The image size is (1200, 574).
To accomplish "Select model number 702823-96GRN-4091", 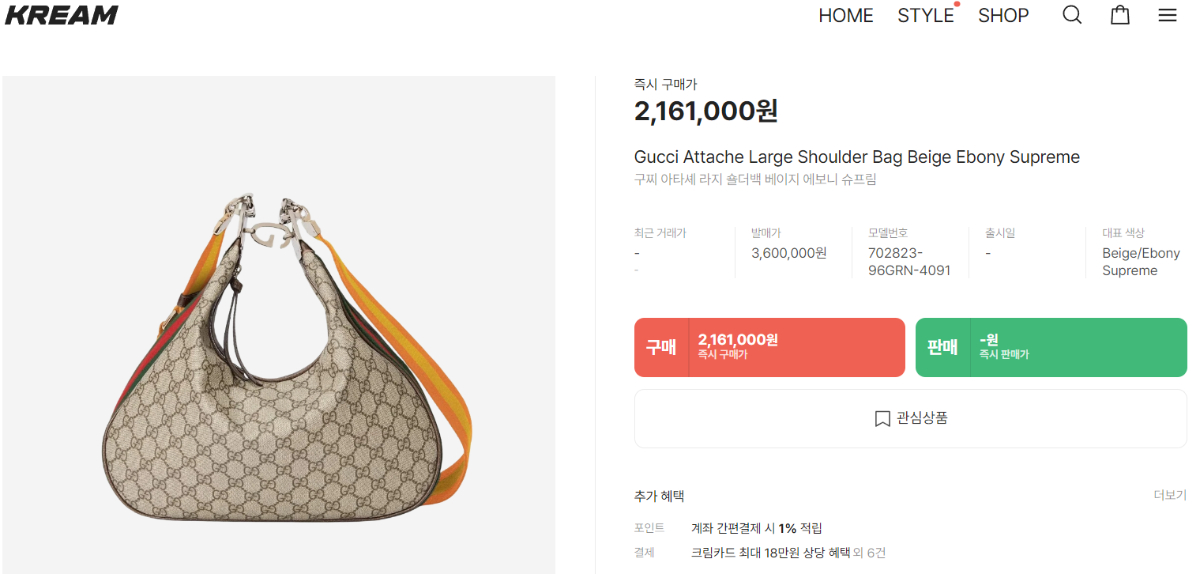I will [909, 262].
